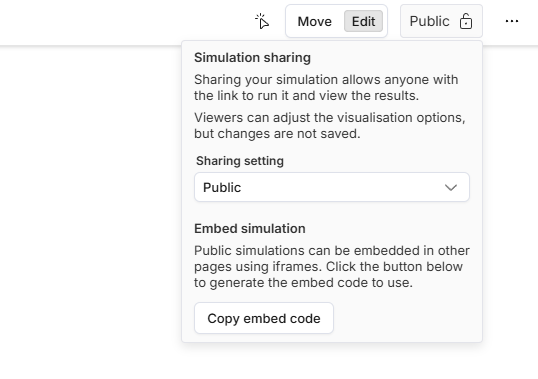Click the "Sharing your simulation allows" paragraph
Screen dimensions: 538x379
click(326, 87)
